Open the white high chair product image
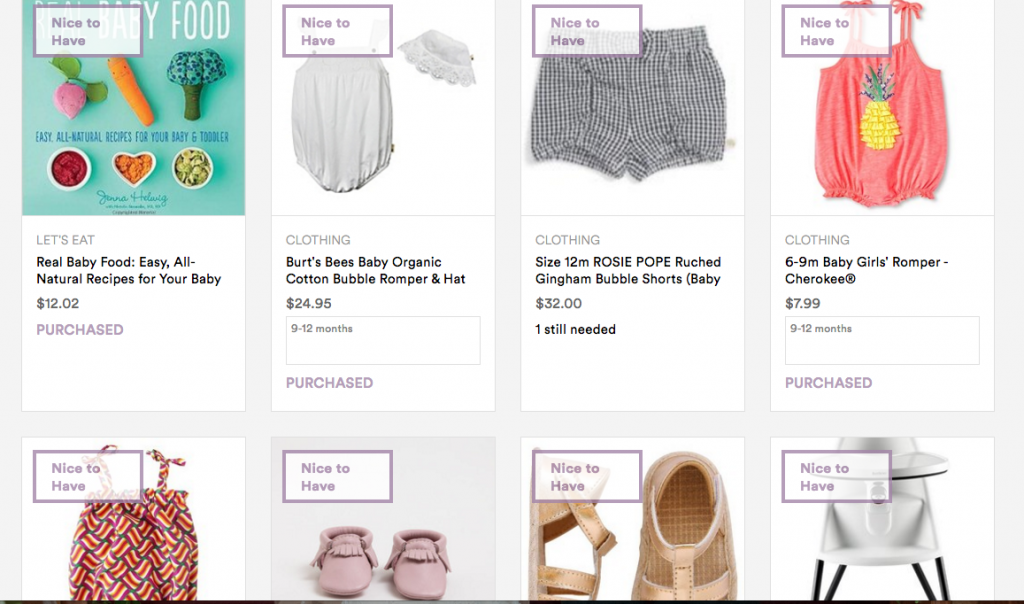This screenshot has width=1024, height=604. 882,519
